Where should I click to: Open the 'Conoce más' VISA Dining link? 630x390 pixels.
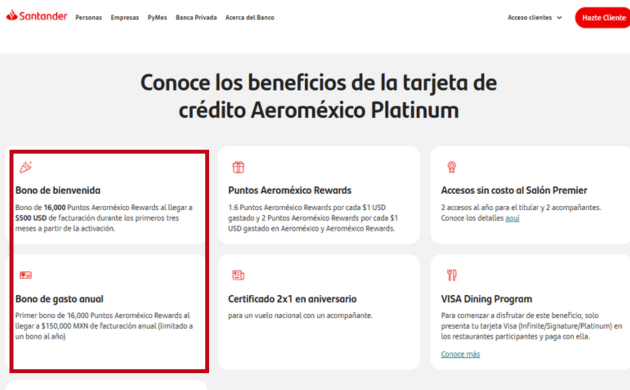(x=460, y=354)
